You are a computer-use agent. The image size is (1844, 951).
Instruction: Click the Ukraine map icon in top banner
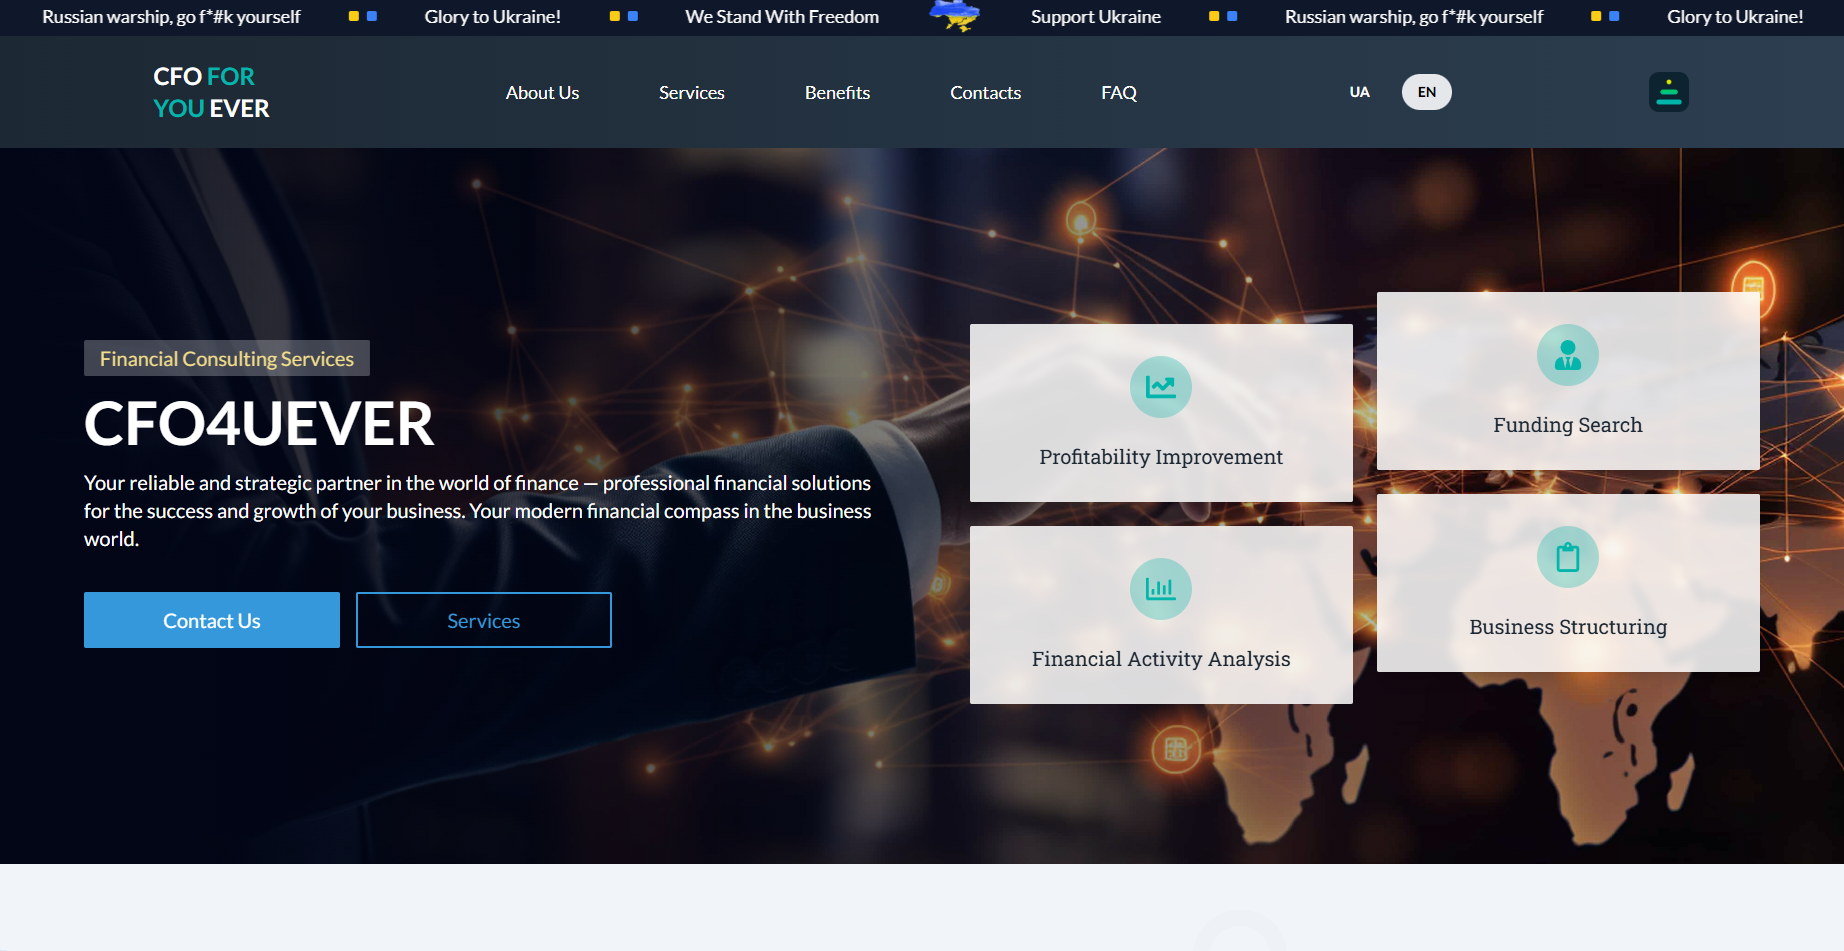(955, 16)
